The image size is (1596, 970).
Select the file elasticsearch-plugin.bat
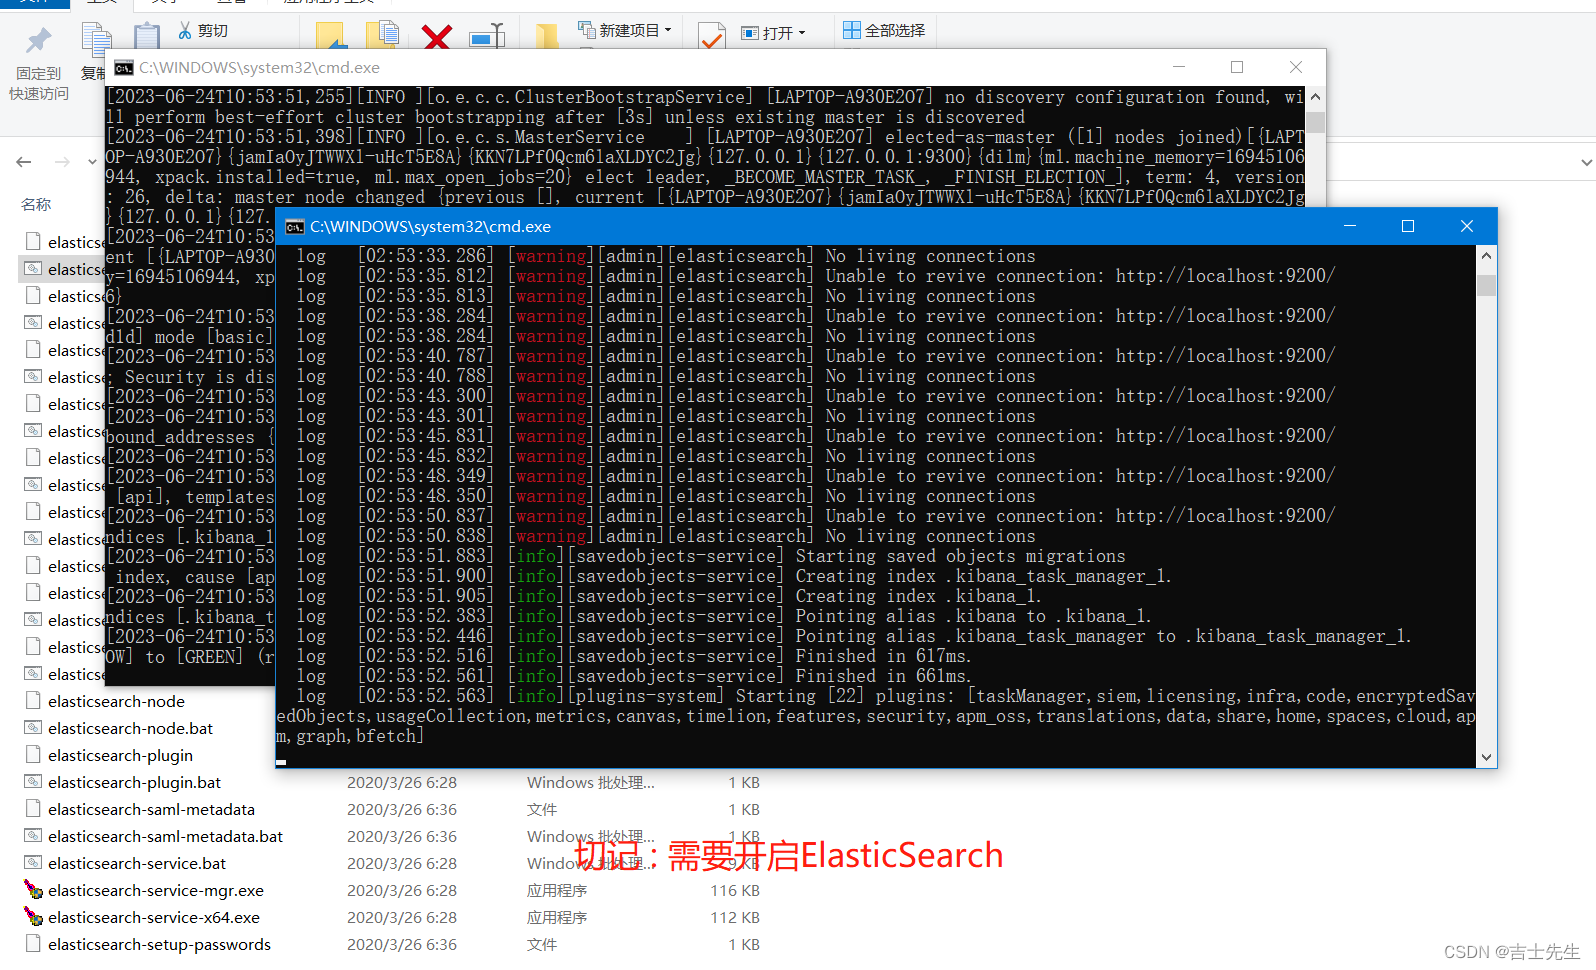coord(134,782)
